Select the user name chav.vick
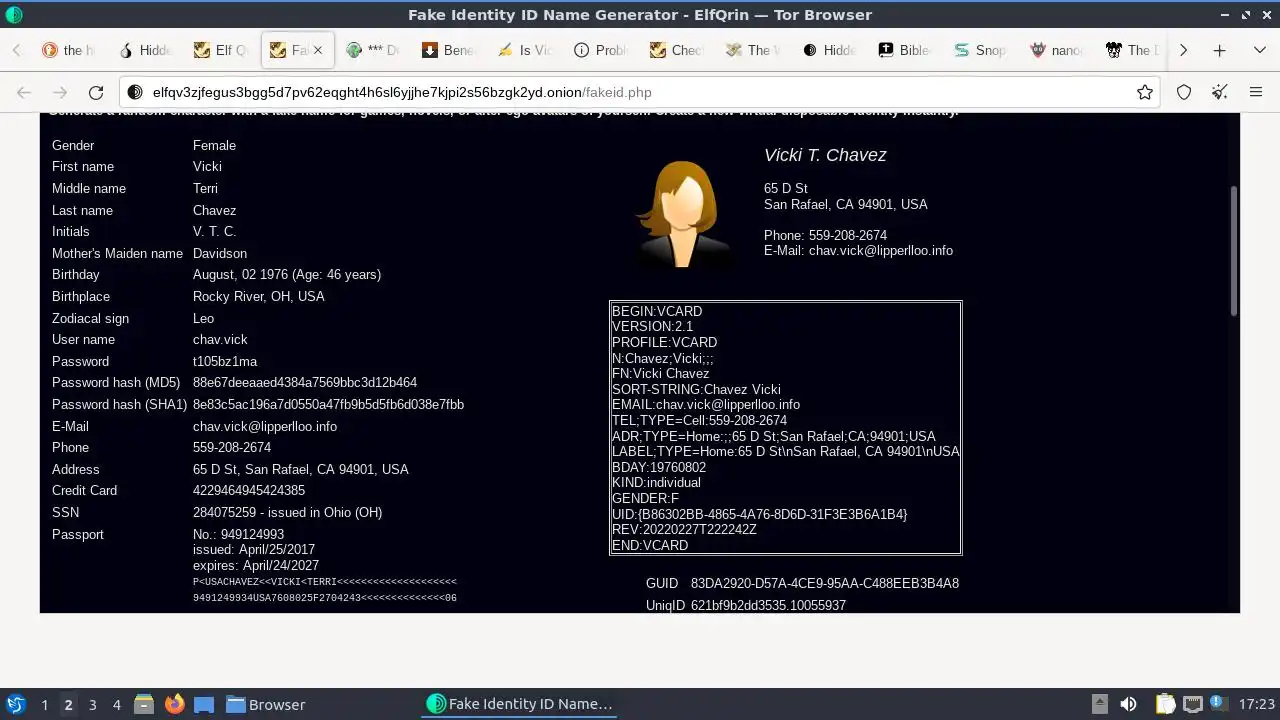Screen dimensions: 1280x720 (x=220, y=340)
